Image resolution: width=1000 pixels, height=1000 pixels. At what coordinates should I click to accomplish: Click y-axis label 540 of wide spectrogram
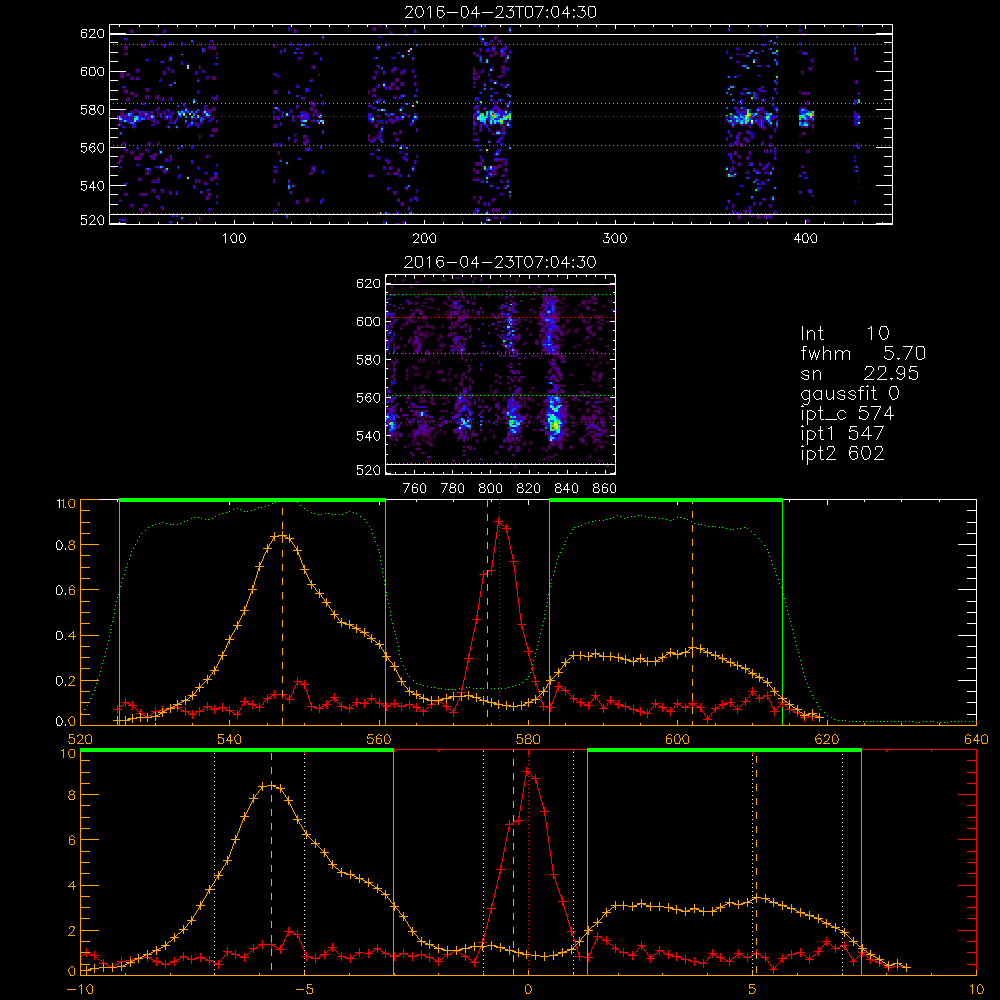[x=92, y=186]
